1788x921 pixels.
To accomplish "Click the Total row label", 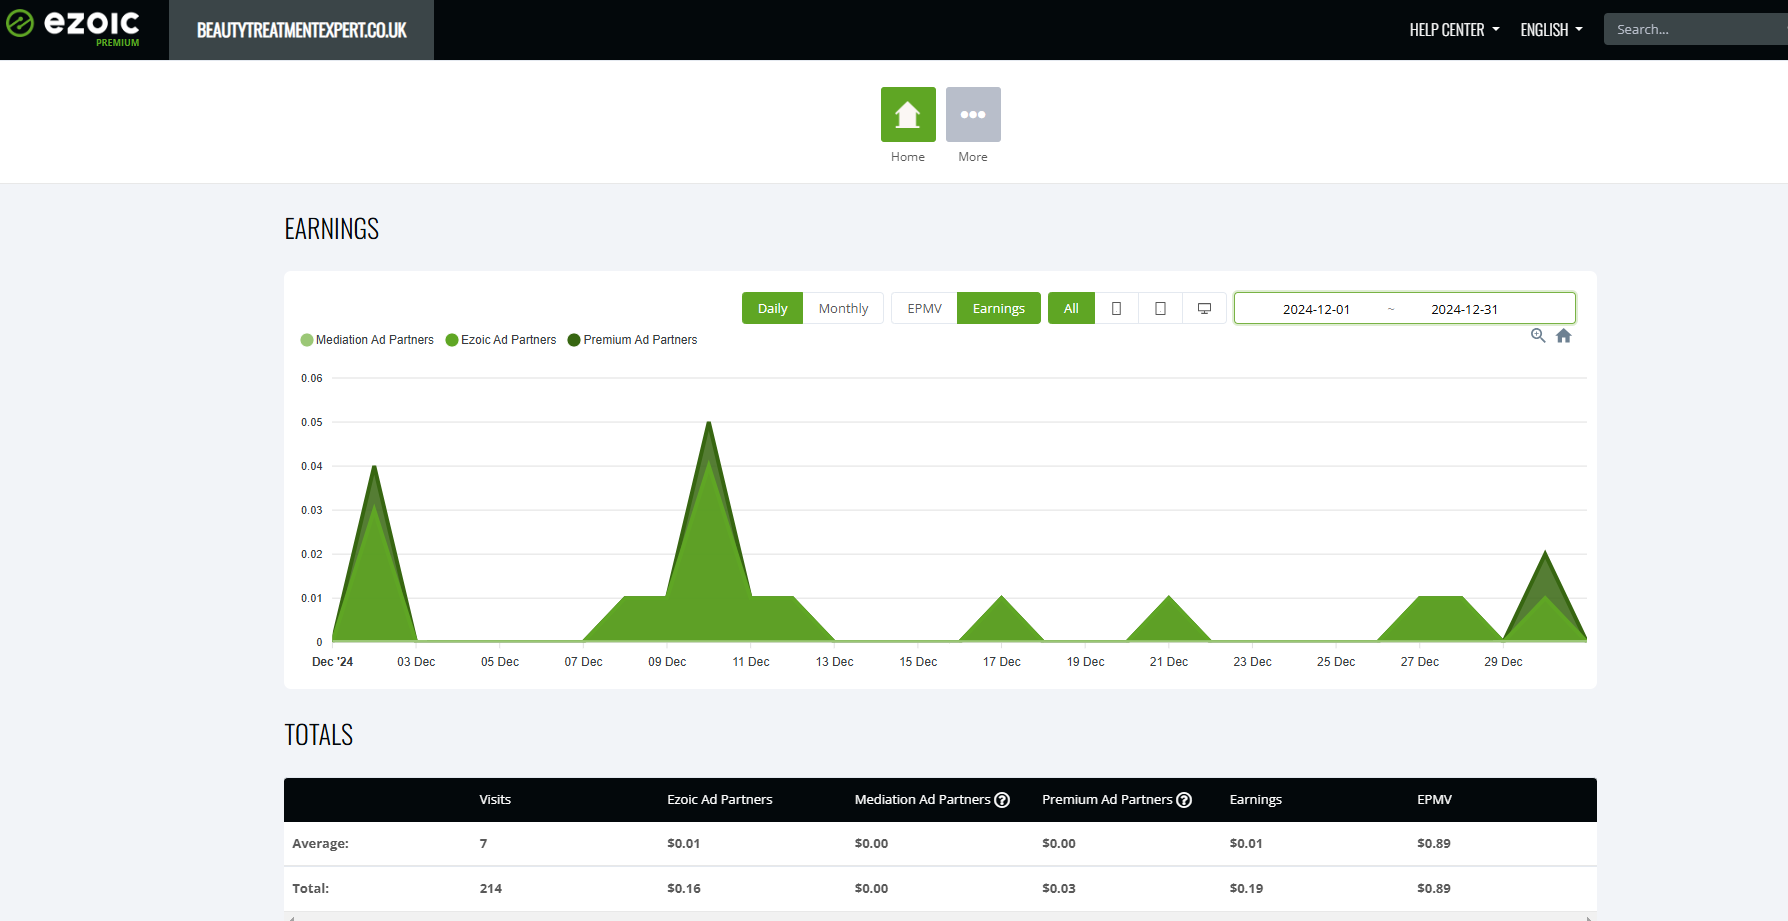I will 310,888.
